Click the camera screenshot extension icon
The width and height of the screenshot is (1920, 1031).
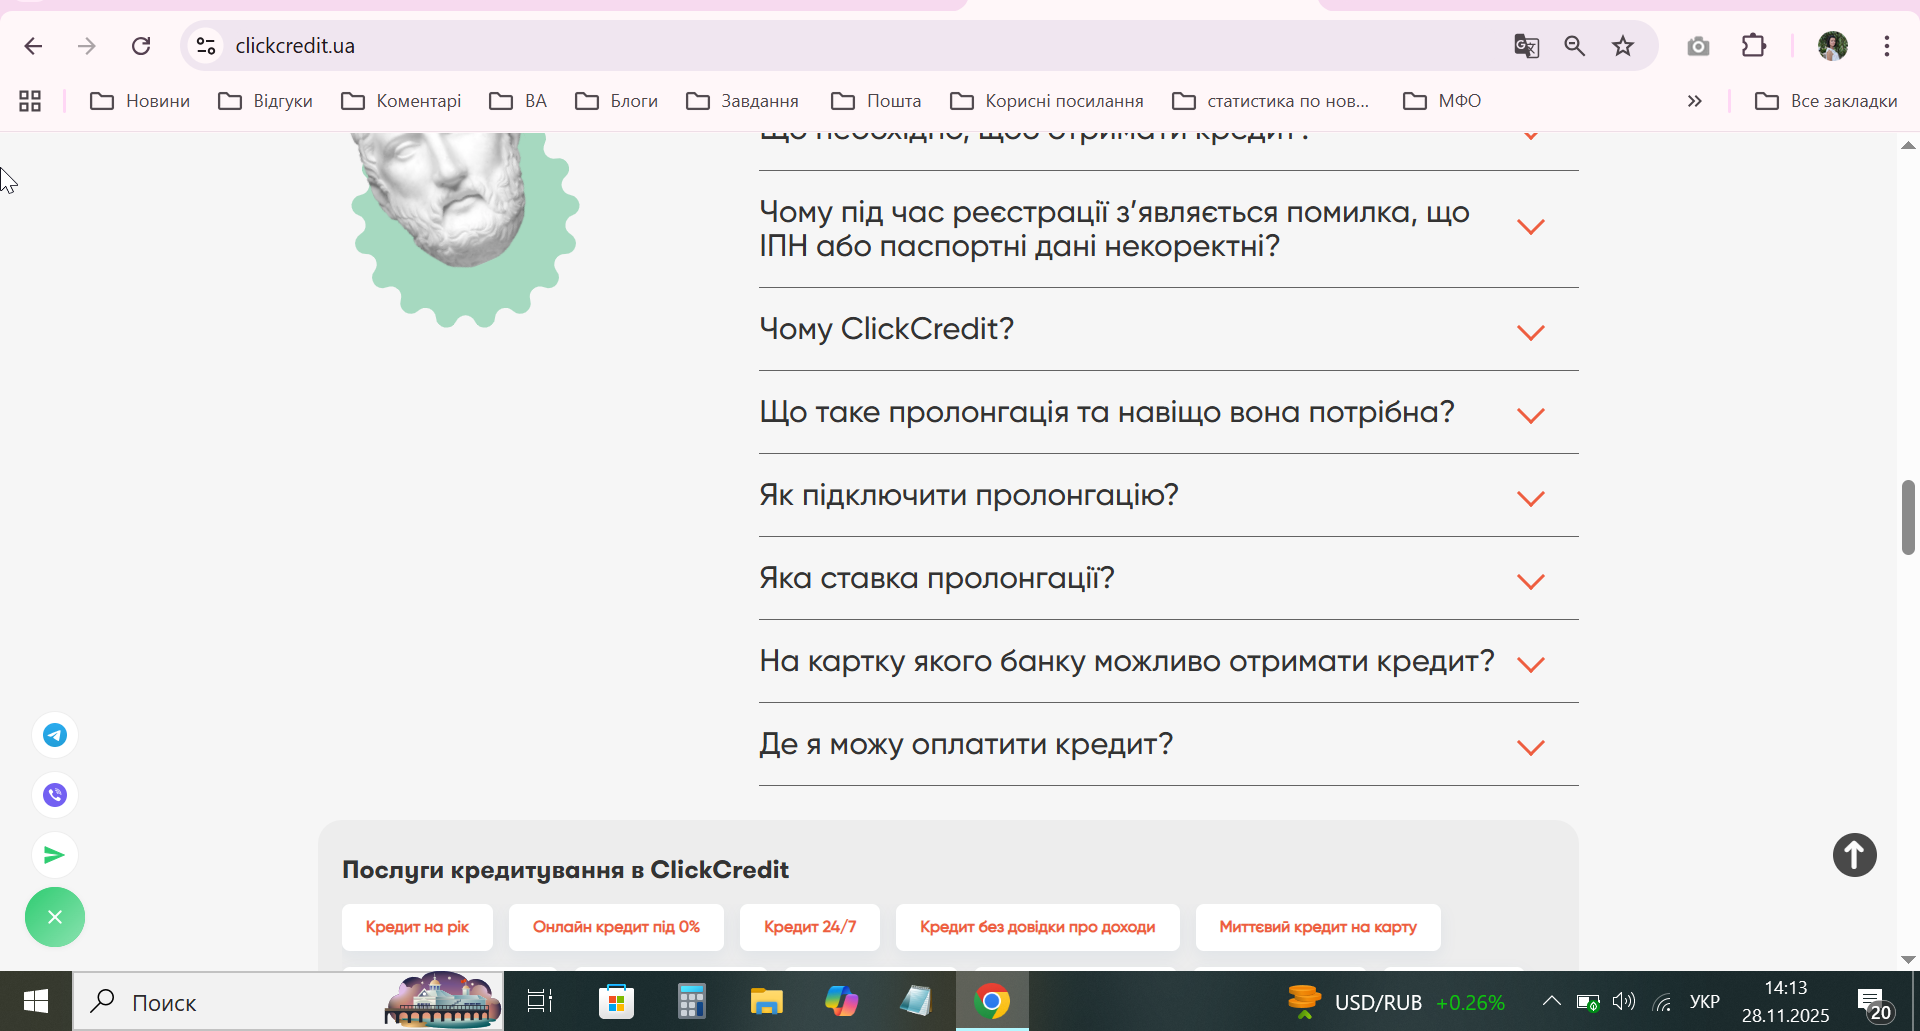tap(1698, 46)
